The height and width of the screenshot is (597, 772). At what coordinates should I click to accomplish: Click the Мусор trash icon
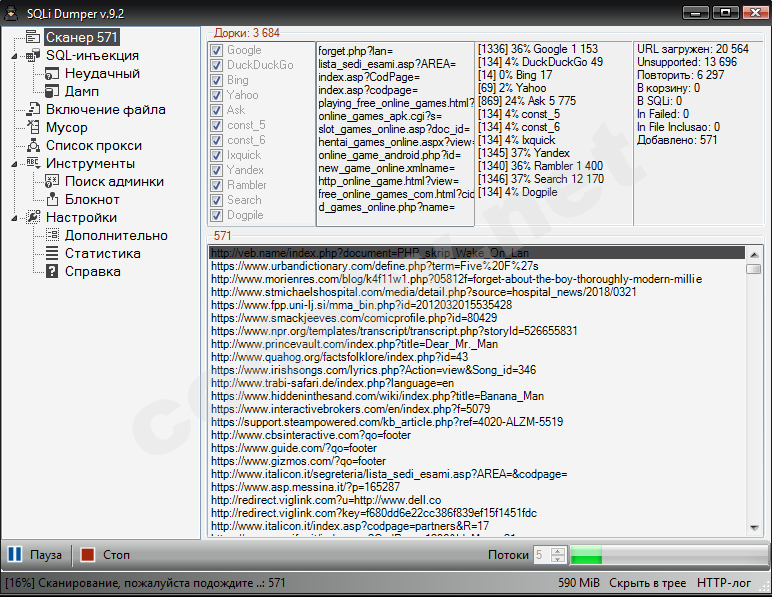click(x=33, y=127)
